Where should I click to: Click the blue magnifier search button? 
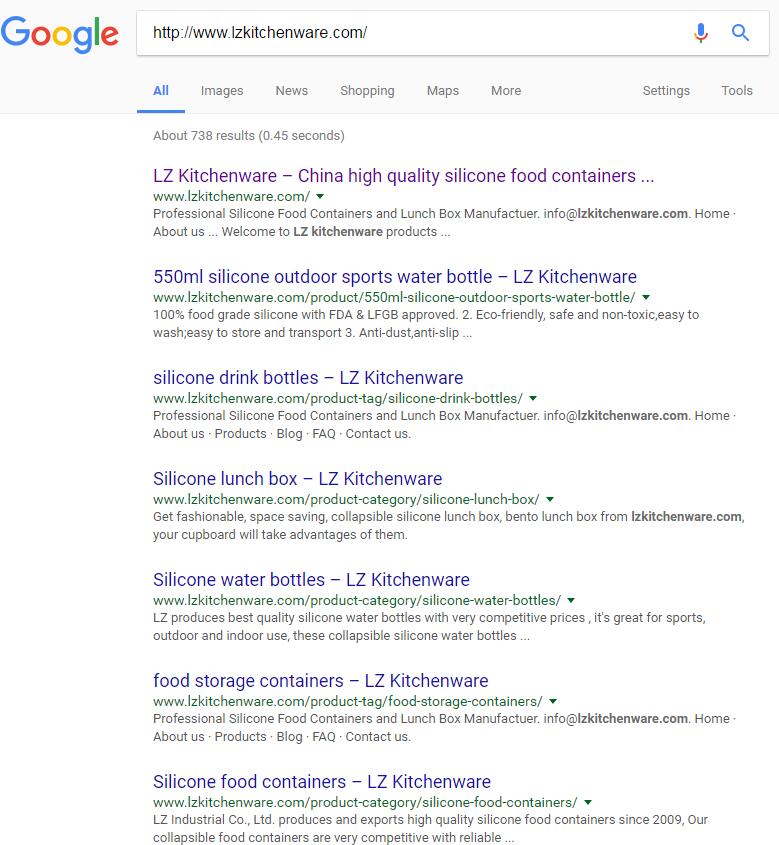tap(740, 33)
